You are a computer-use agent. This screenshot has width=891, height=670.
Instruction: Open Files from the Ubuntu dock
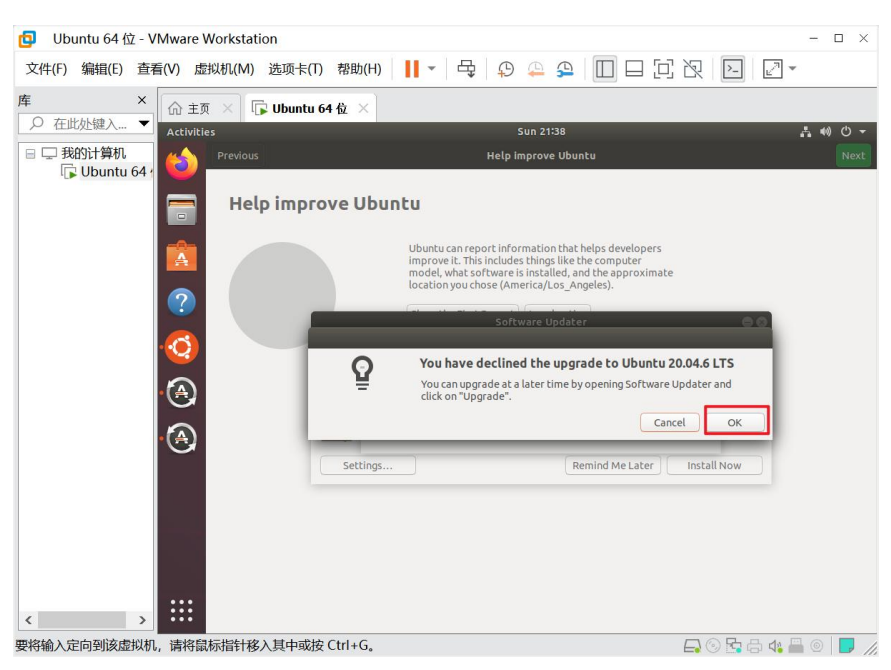pyautogui.click(x=182, y=210)
